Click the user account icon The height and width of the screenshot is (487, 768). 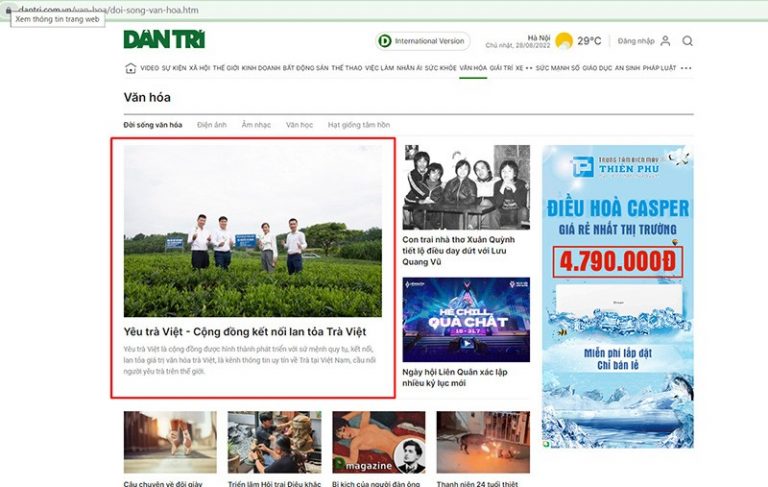click(x=665, y=41)
